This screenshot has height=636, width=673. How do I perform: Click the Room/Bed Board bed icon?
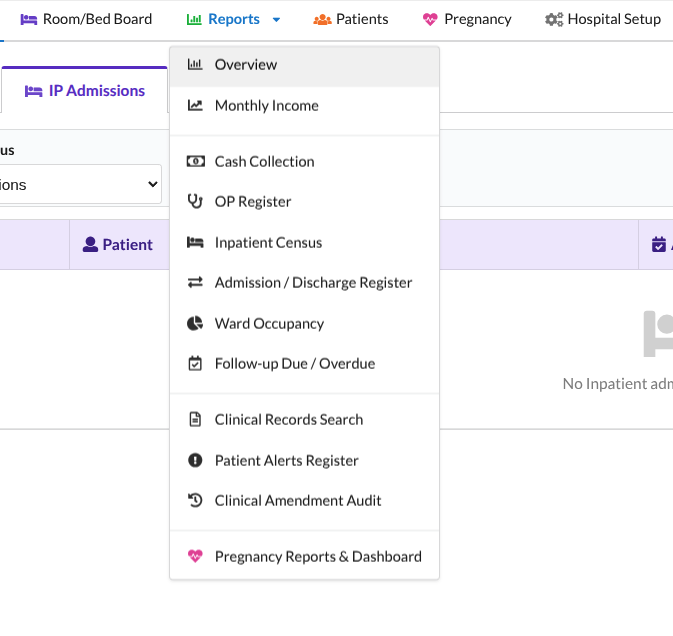pos(29,20)
